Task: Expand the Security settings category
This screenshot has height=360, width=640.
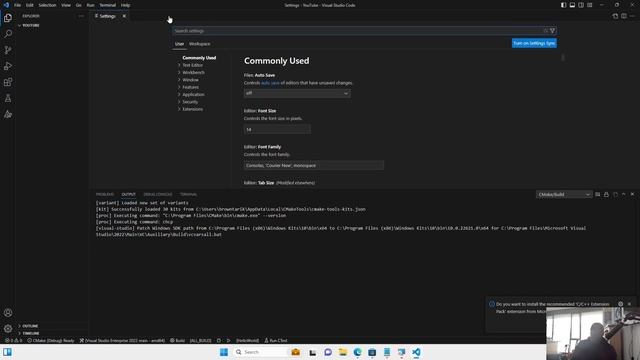Action: tap(190, 102)
